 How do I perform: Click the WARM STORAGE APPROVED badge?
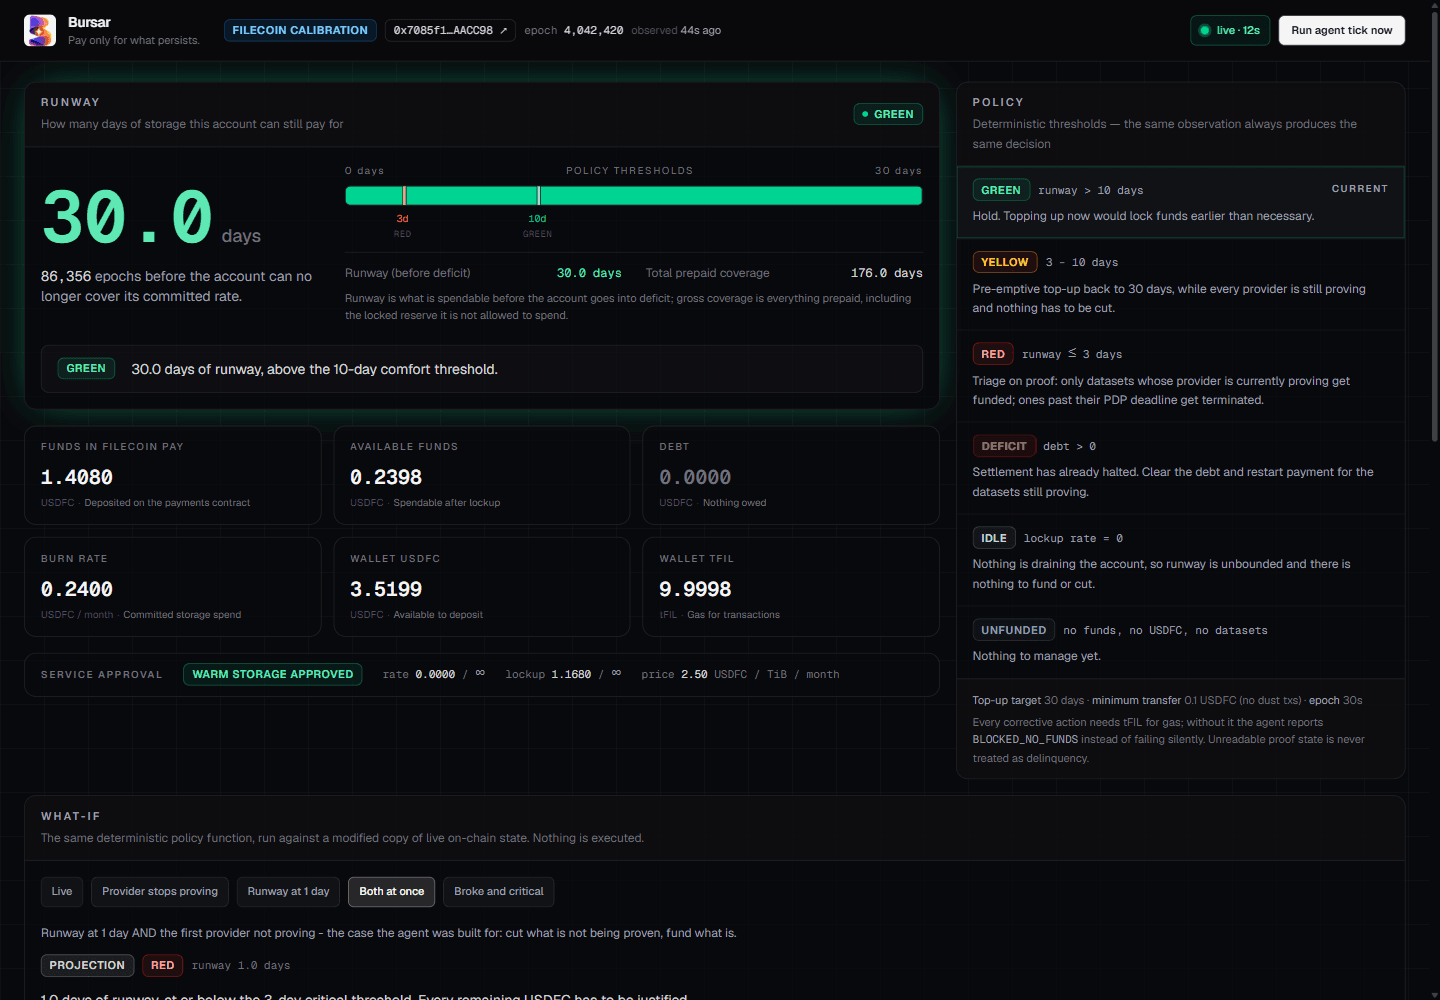point(273,674)
